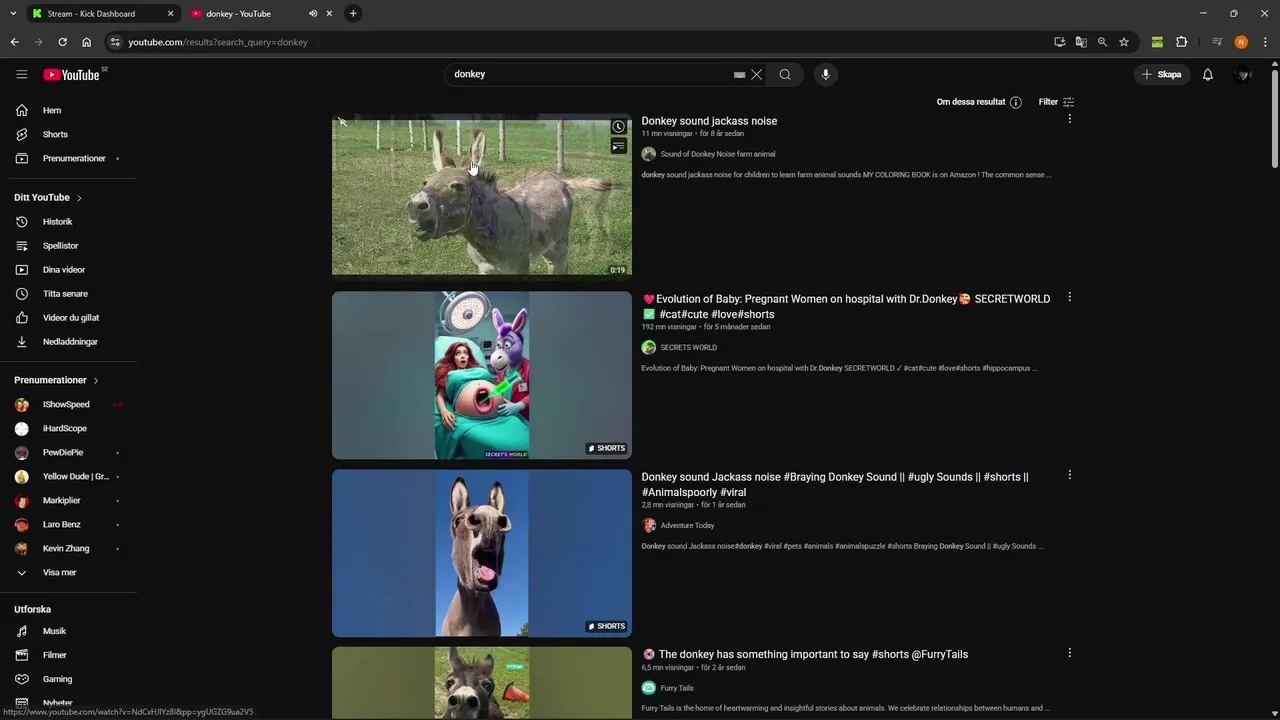Open more options for Braying Donkey Sound video
Screen dimensions: 1280x720
pyautogui.click(x=1069, y=475)
